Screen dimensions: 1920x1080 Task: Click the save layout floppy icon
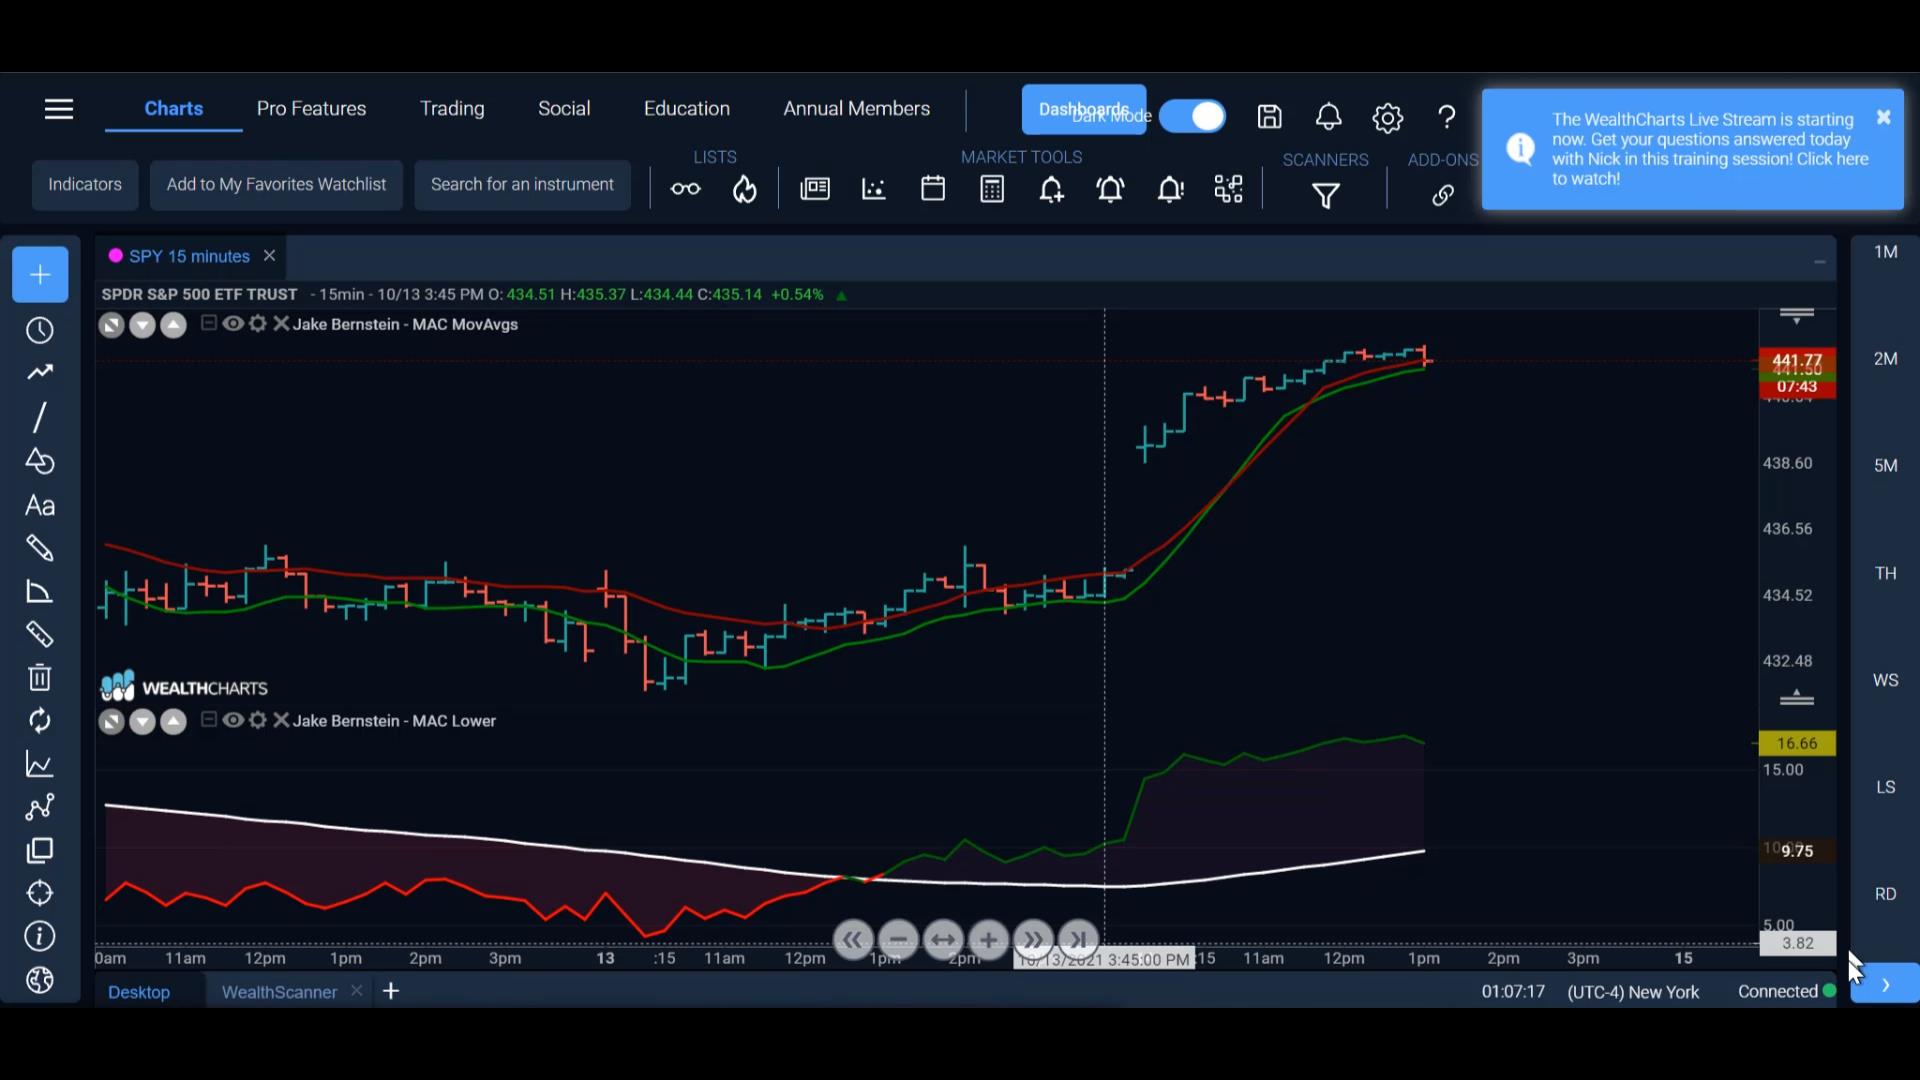(x=1270, y=117)
